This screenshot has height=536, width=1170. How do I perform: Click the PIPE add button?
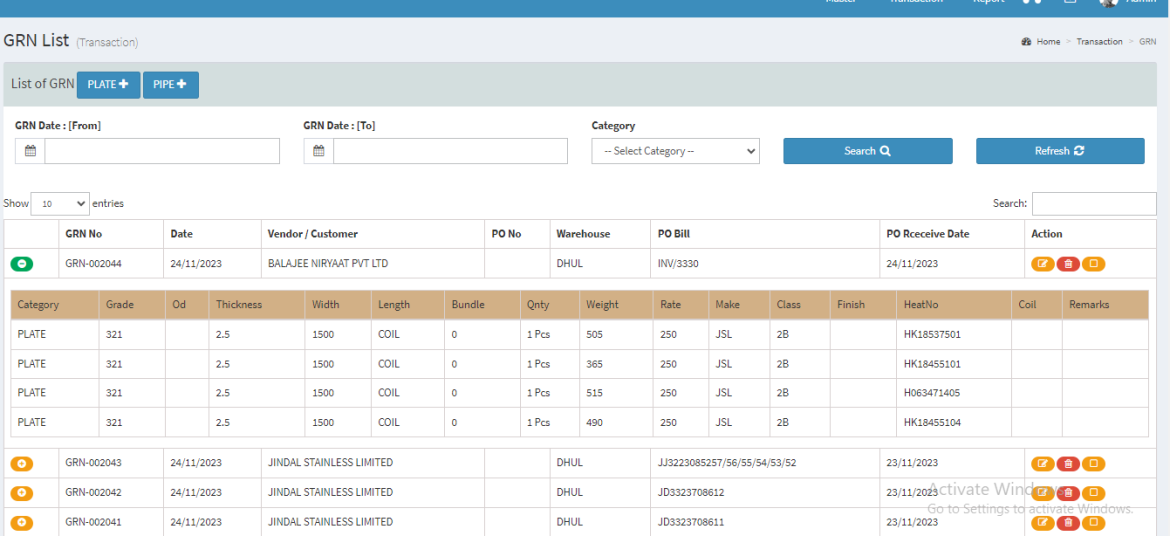pos(170,85)
